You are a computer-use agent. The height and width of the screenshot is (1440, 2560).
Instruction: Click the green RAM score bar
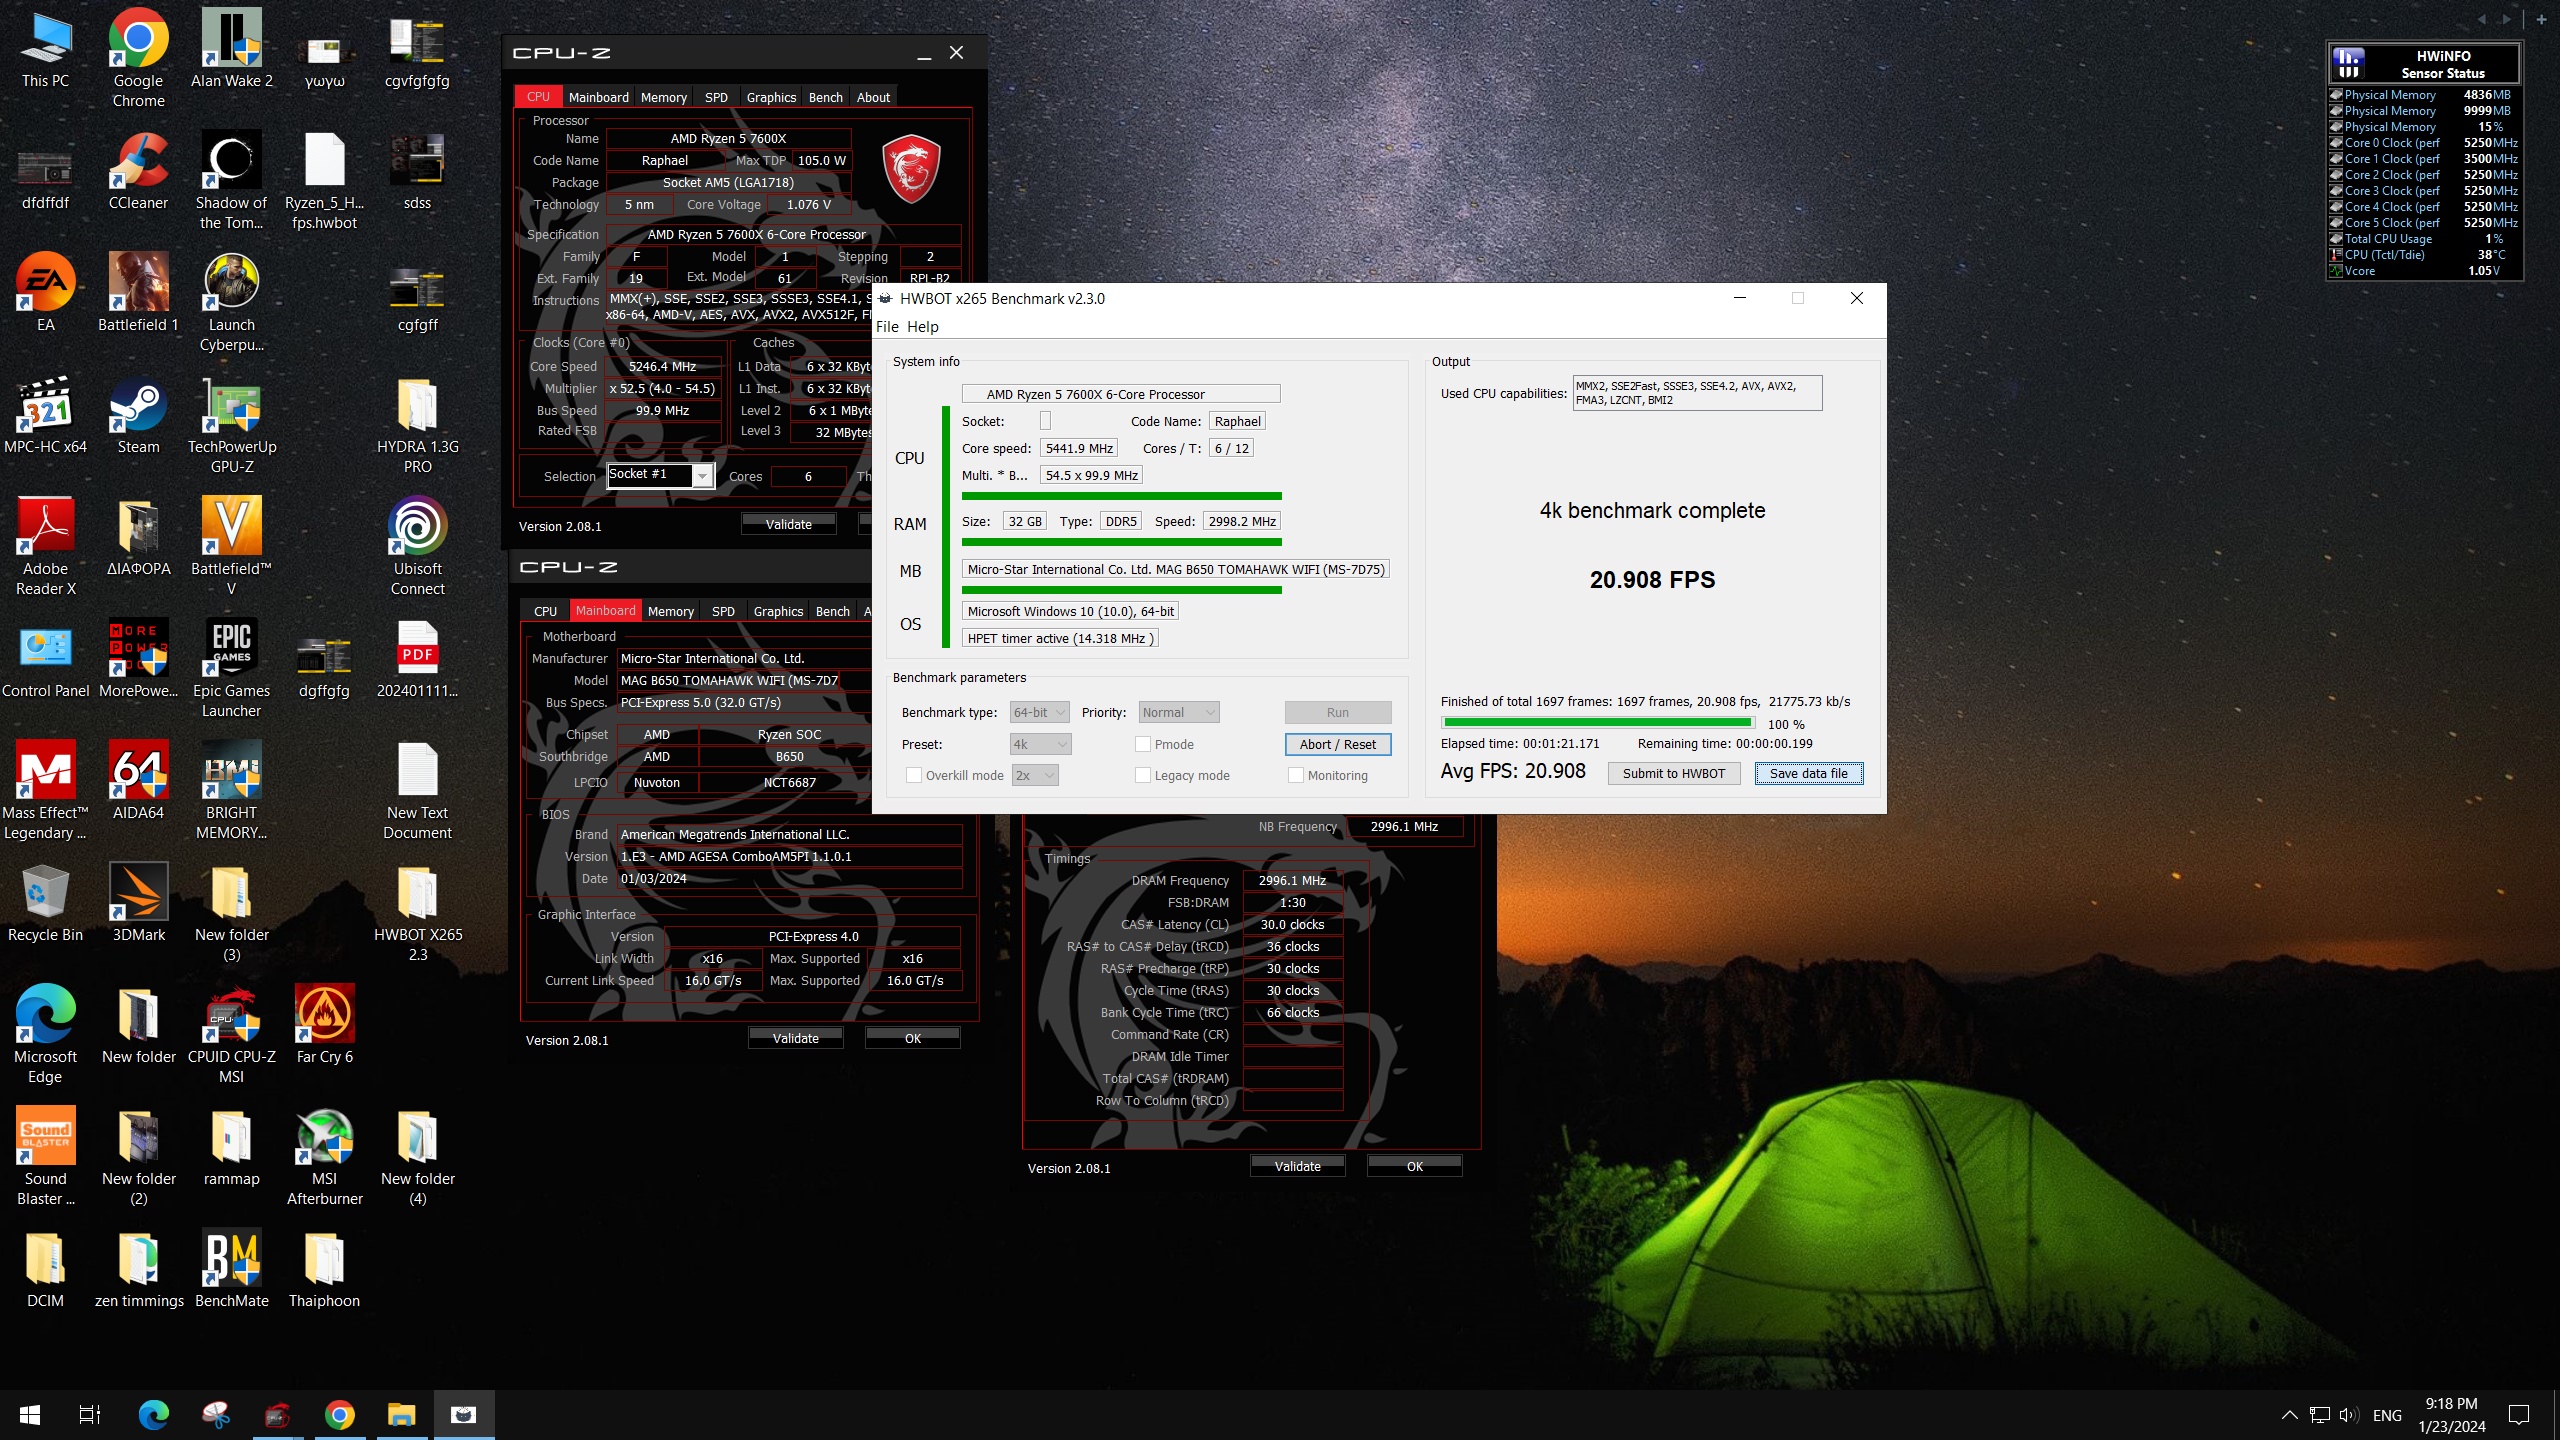(1121, 542)
